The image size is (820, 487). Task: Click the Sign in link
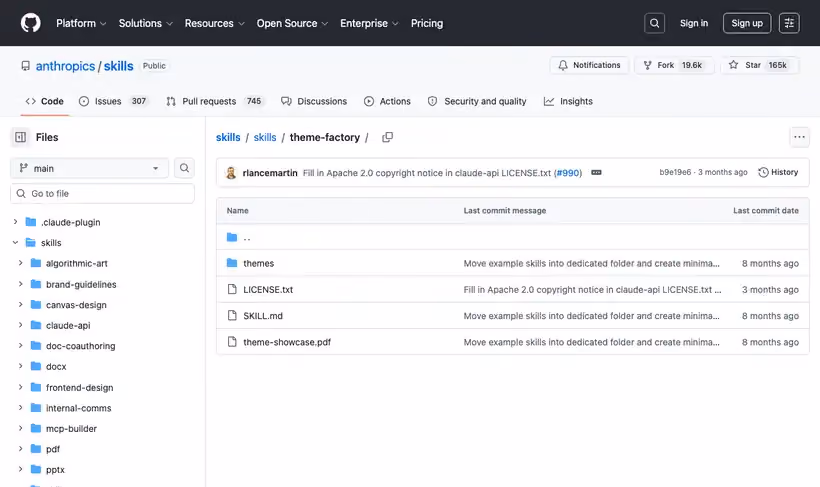click(693, 23)
